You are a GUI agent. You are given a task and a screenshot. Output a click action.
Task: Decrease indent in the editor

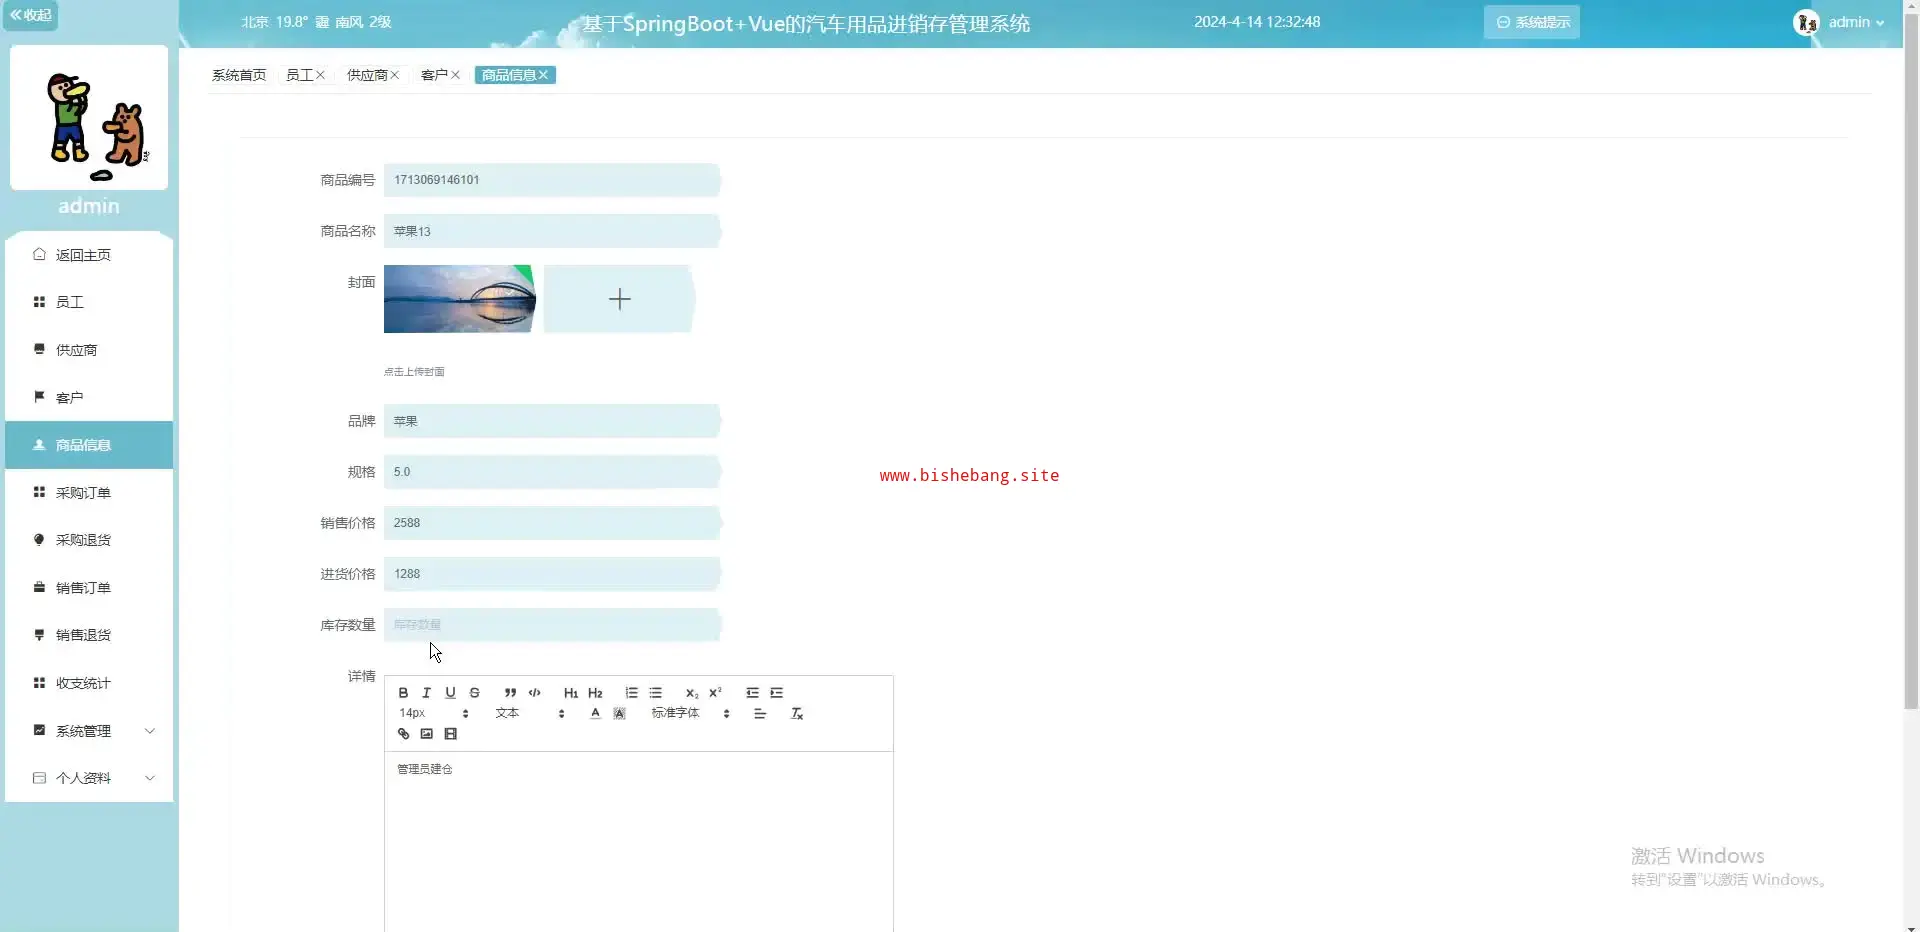(x=752, y=693)
